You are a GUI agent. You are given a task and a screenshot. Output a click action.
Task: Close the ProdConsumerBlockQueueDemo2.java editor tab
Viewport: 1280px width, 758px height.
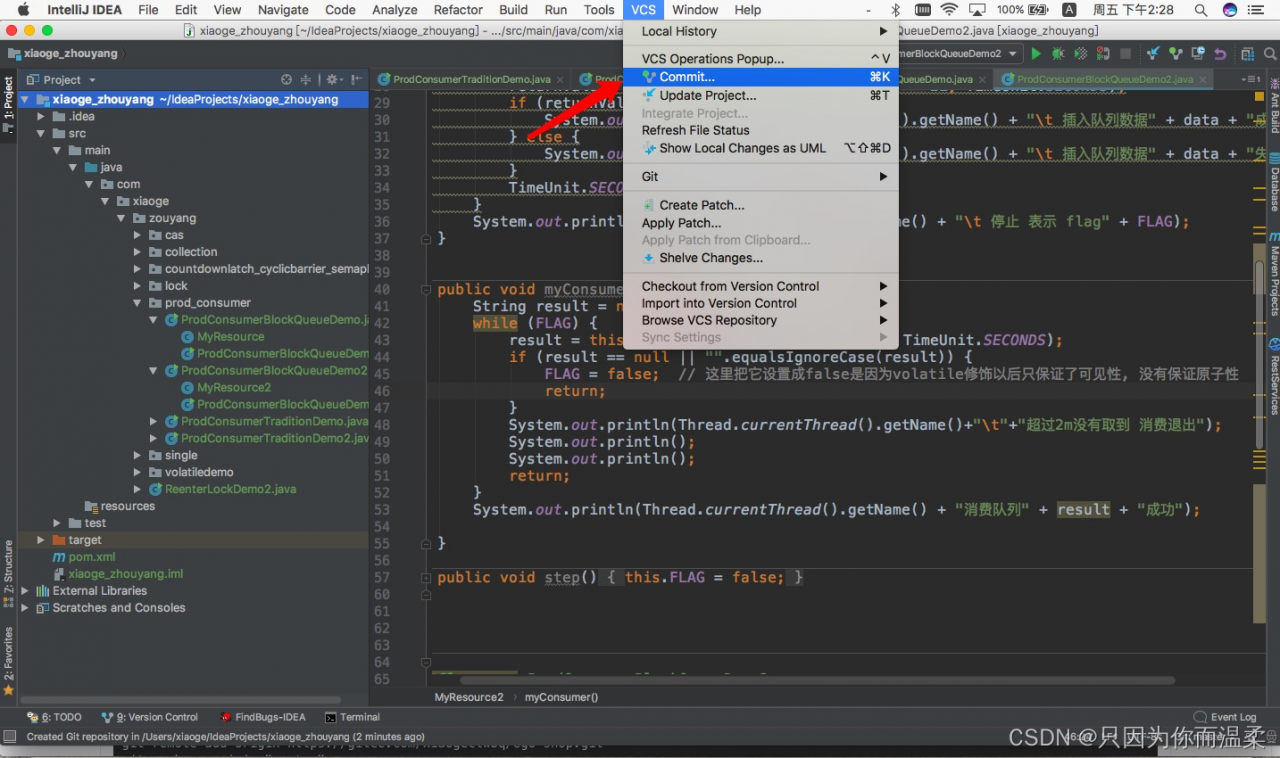click(x=1202, y=79)
